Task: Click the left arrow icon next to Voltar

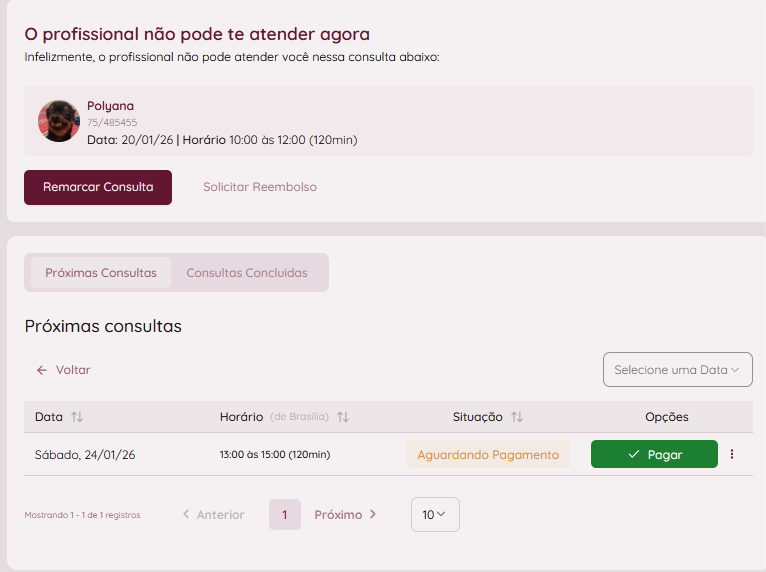Action: pos(42,370)
